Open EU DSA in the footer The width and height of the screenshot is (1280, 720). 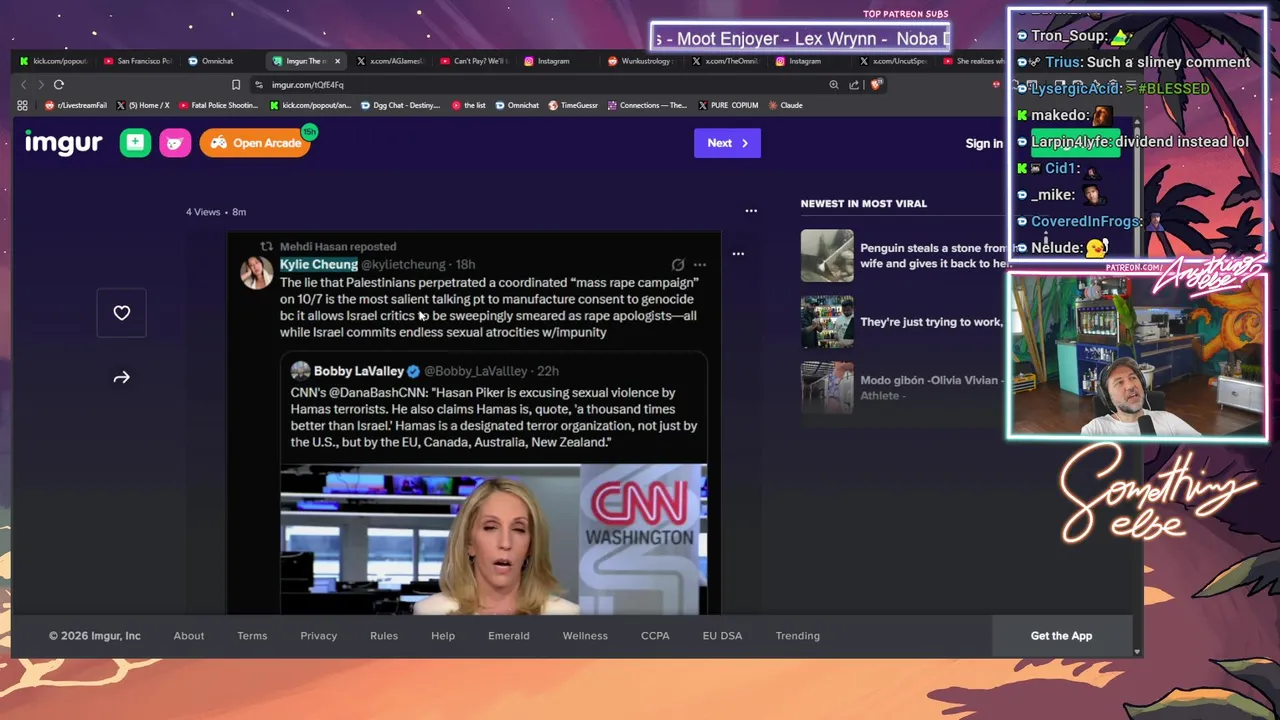coord(722,636)
